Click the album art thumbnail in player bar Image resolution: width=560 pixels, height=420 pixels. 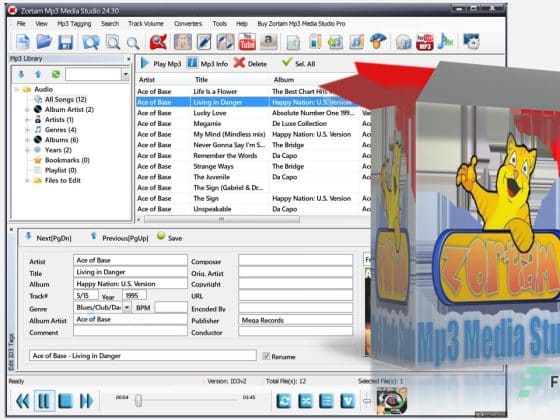[x=392, y=401]
